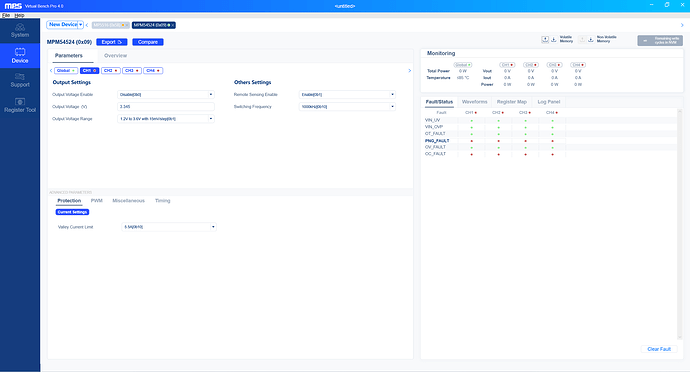The image size is (690, 372).
Task: Switch to the Overview tab
Action: (115, 55)
